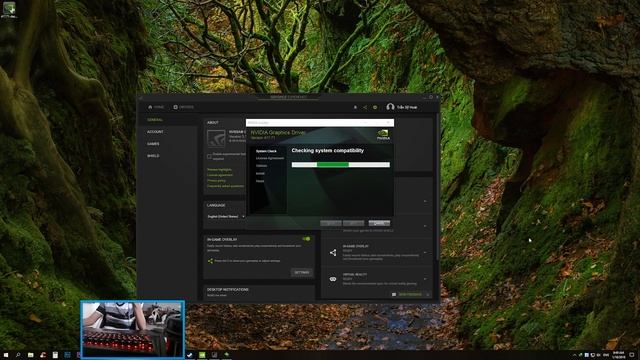Open the Windows Start menu

coord(6,355)
